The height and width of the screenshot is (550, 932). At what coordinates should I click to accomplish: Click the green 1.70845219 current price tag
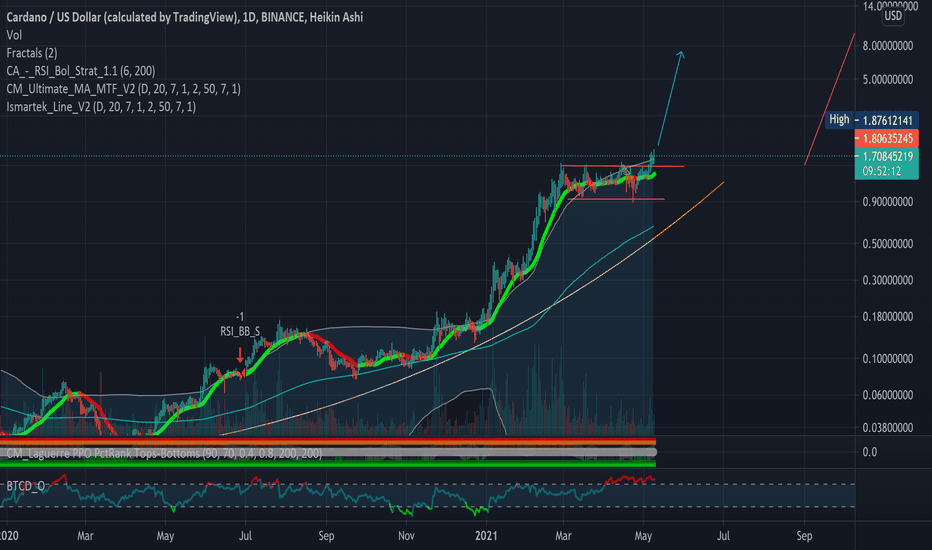(887, 156)
